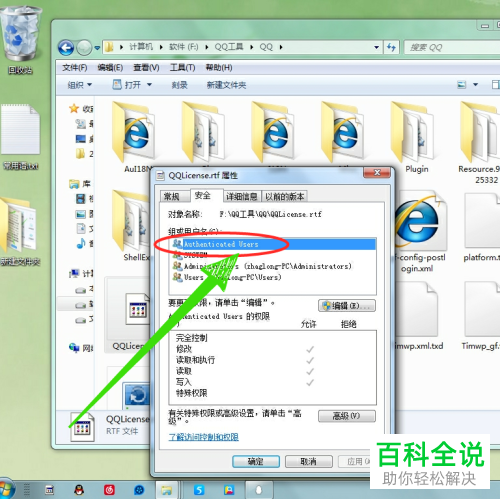Screen dimensions: 500x499
Task: Click the 搜索 QQ search field
Action: tap(452, 47)
